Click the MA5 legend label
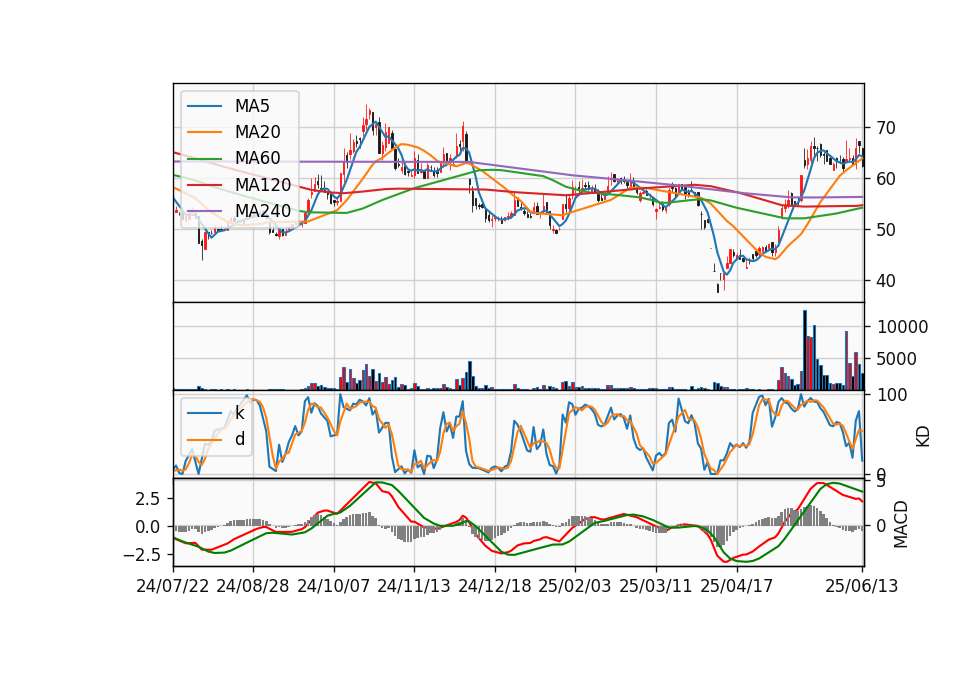The width and height of the screenshot is (960, 690). (252, 106)
